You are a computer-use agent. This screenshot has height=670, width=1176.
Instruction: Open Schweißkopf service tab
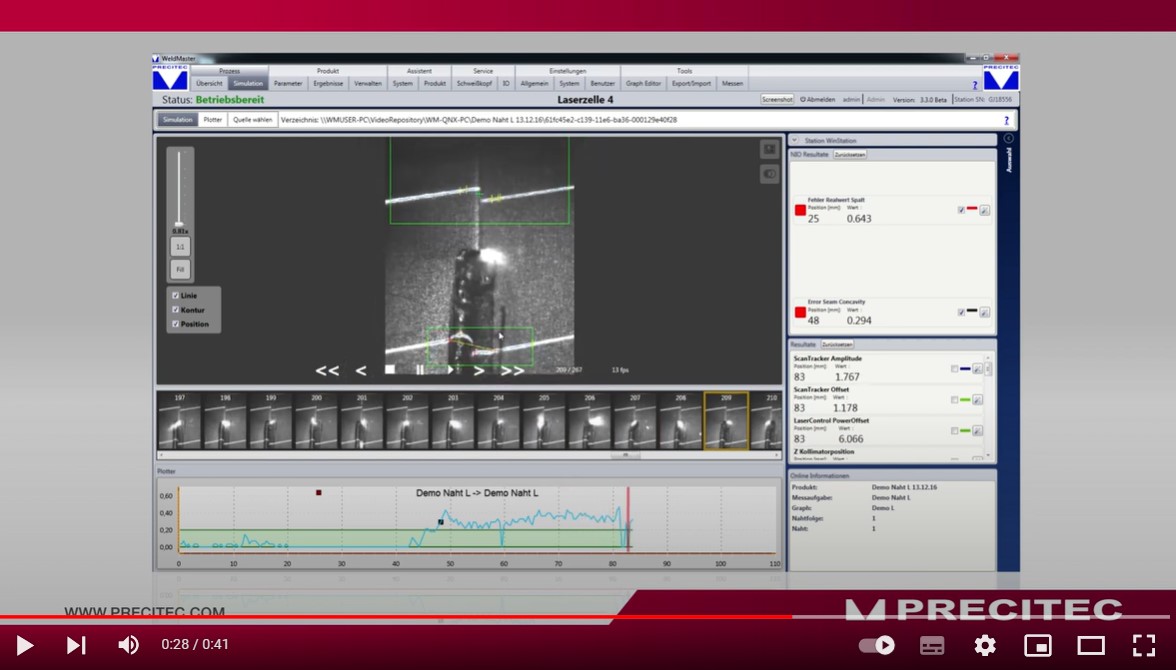click(475, 83)
